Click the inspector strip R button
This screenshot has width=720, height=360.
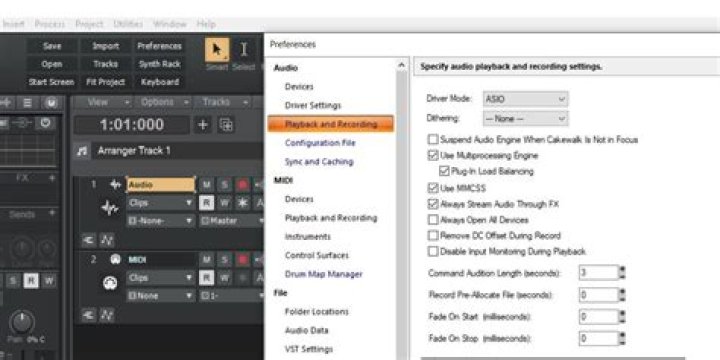(x=31, y=281)
